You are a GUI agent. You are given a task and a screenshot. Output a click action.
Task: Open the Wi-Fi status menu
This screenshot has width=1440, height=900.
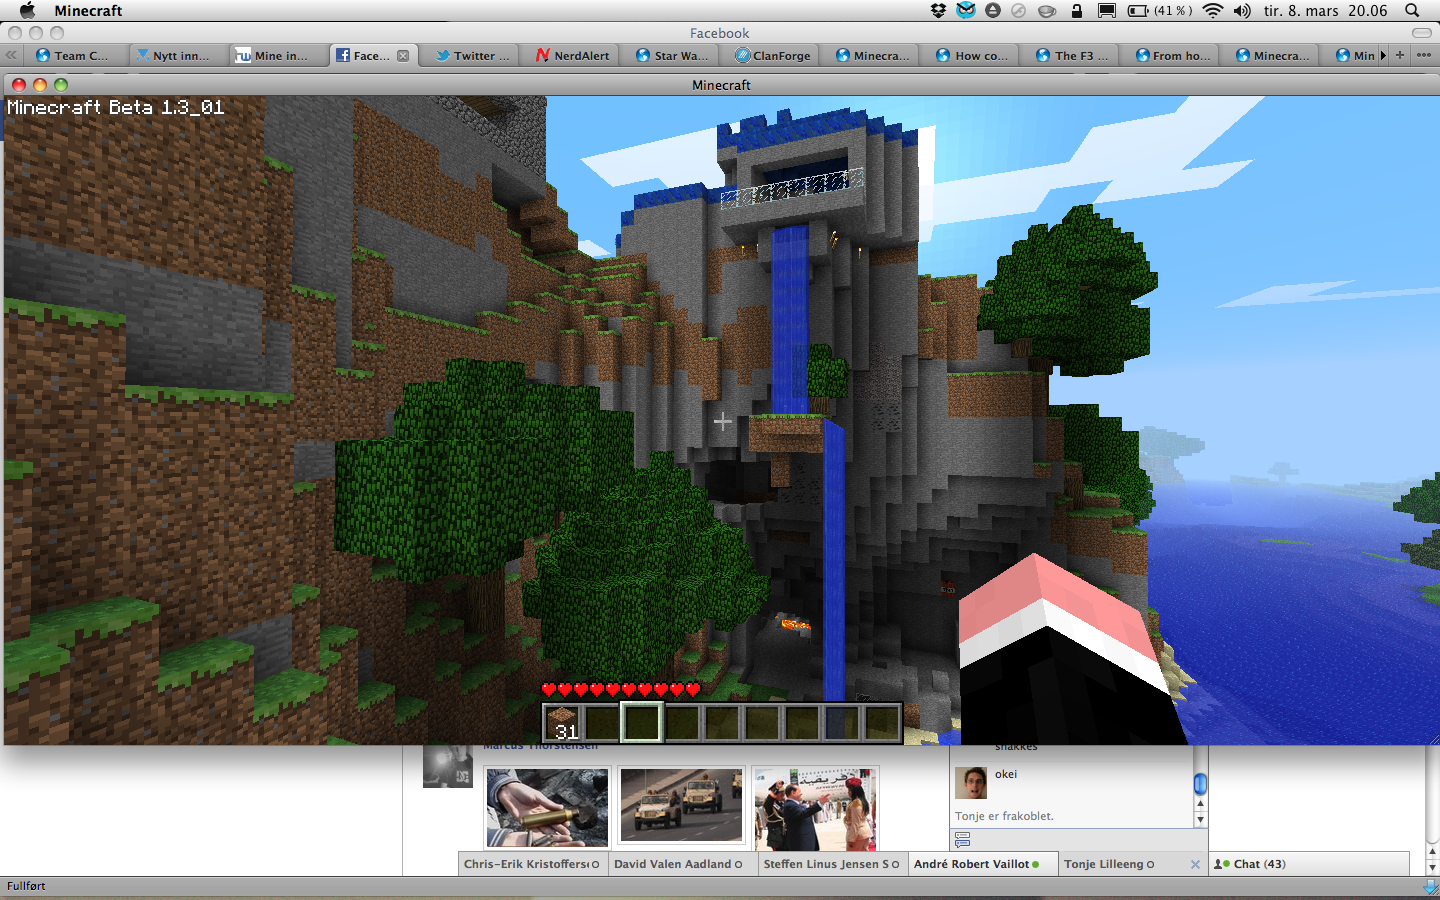tap(1213, 10)
